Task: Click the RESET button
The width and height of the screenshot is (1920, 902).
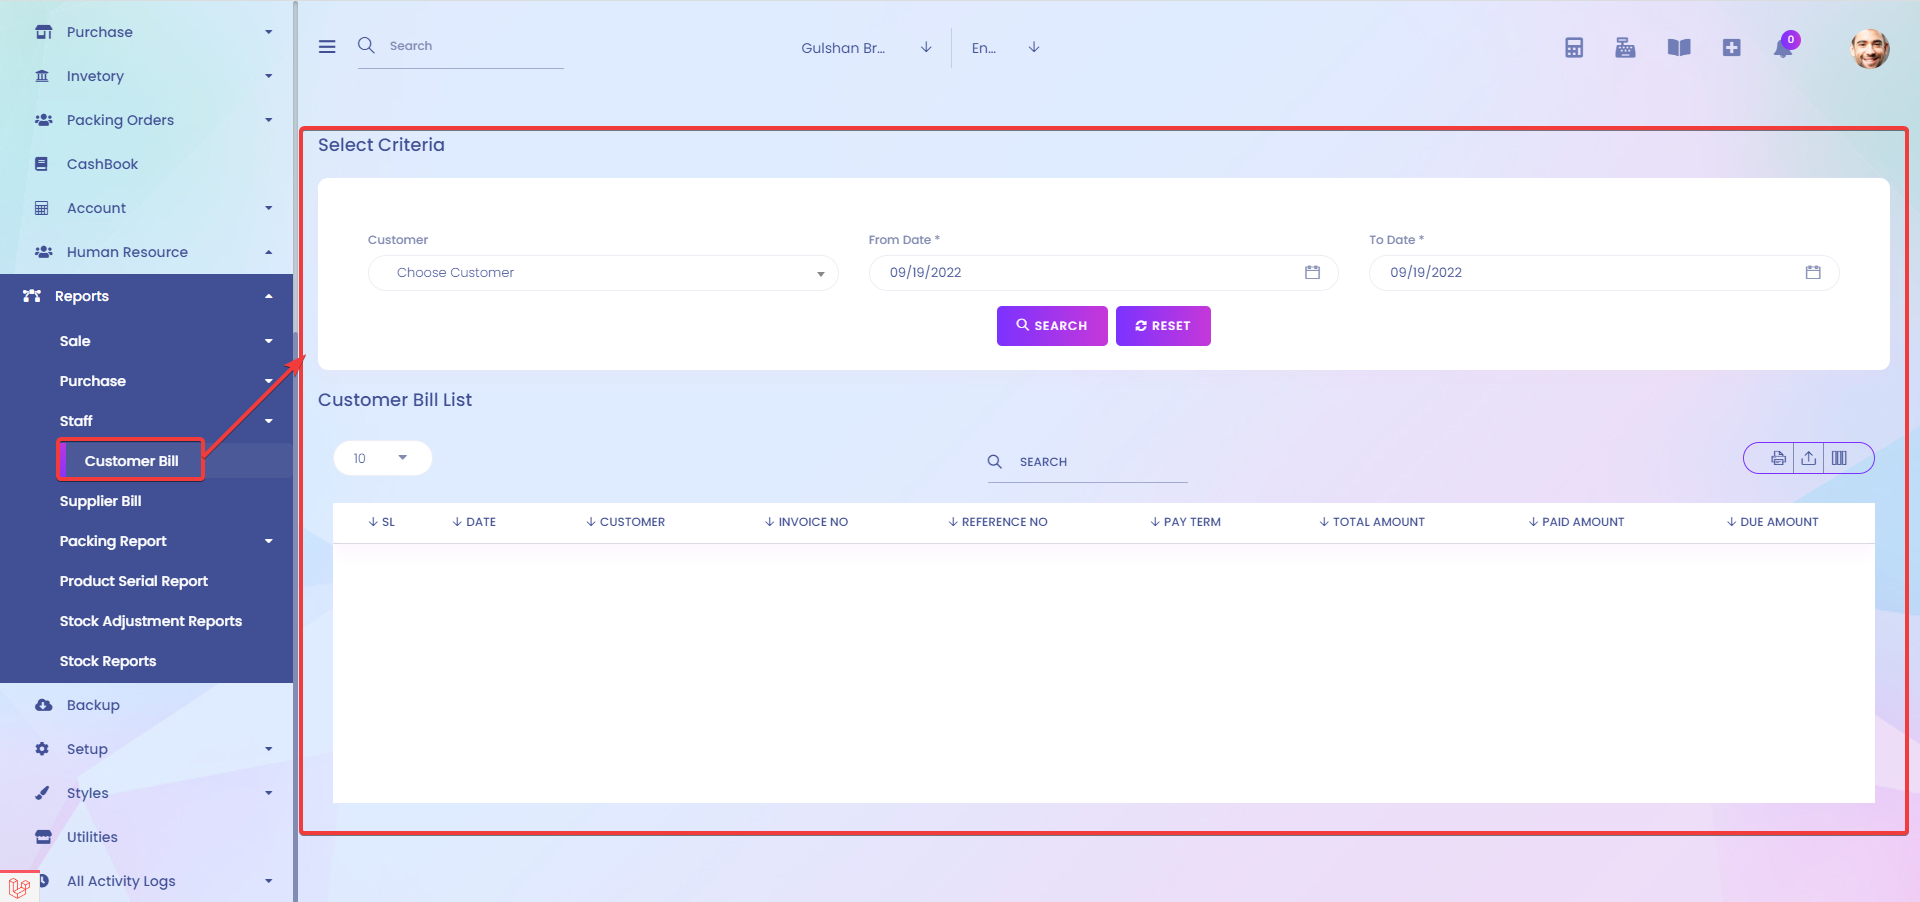Action: [1163, 326]
